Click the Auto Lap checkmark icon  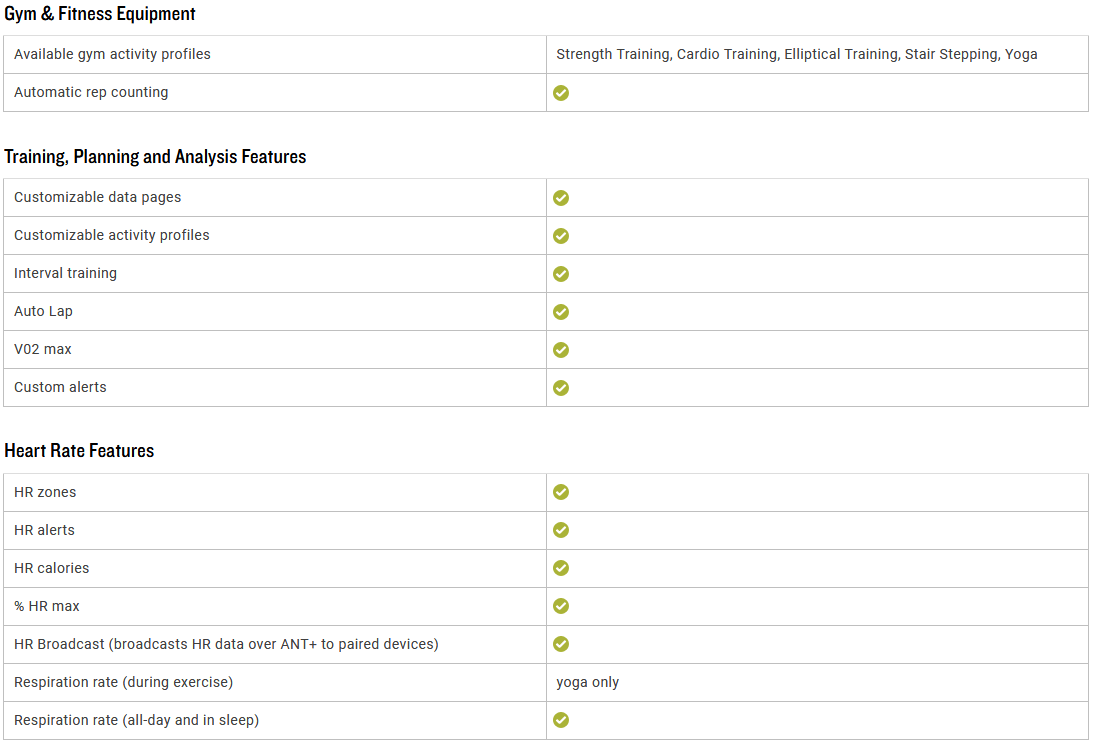(x=560, y=312)
